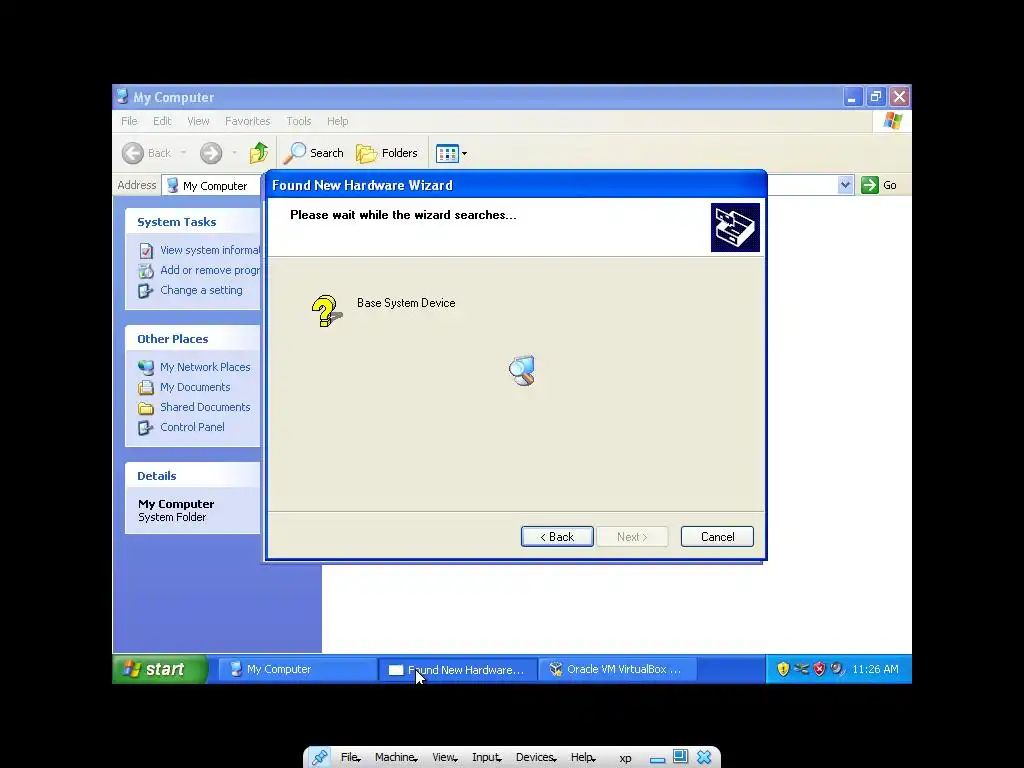Click the Windows flag logo throbber
This screenshot has width=1024, height=768.
point(892,121)
